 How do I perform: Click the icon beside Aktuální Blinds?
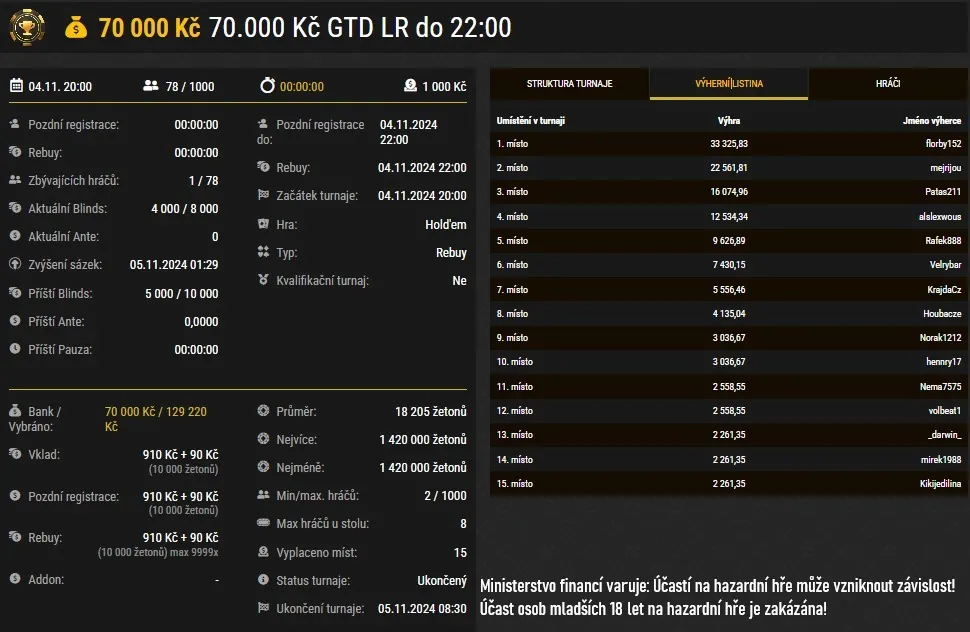point(15,209)
